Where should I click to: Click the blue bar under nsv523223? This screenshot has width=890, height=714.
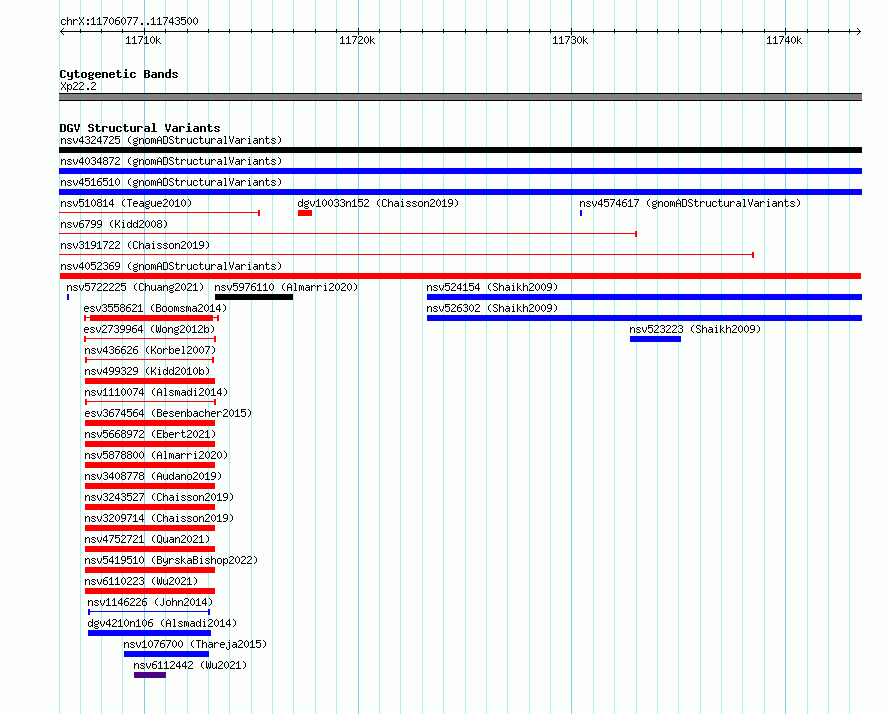(x=655, y=339)
